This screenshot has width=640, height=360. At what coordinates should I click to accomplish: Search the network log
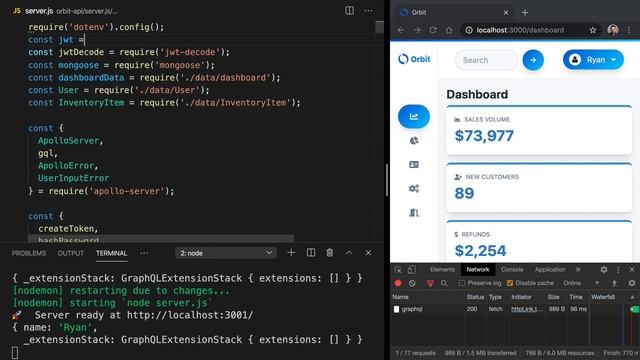pyautogui.click(x=444, y=283)
